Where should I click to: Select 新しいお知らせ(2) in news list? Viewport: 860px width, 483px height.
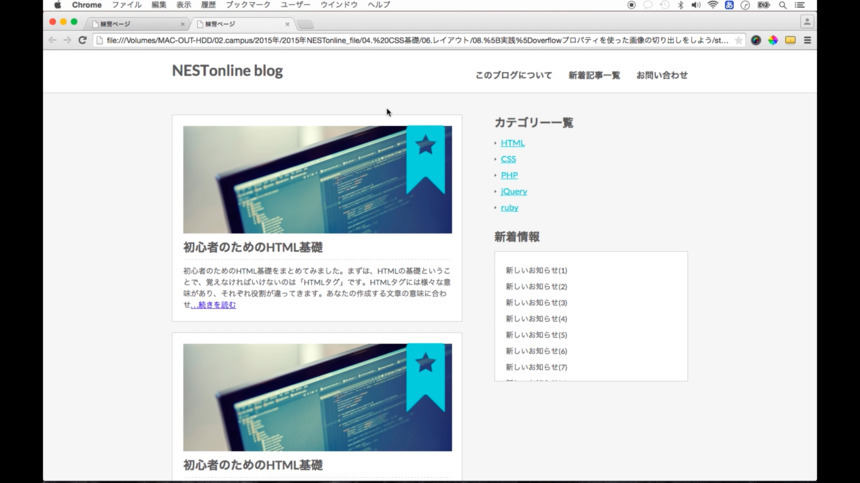(x=536, y=287)
